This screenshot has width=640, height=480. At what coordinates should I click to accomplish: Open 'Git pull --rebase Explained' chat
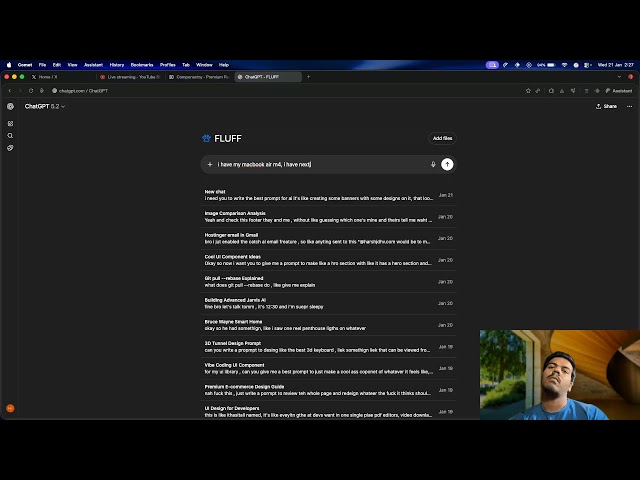(329, 282)
